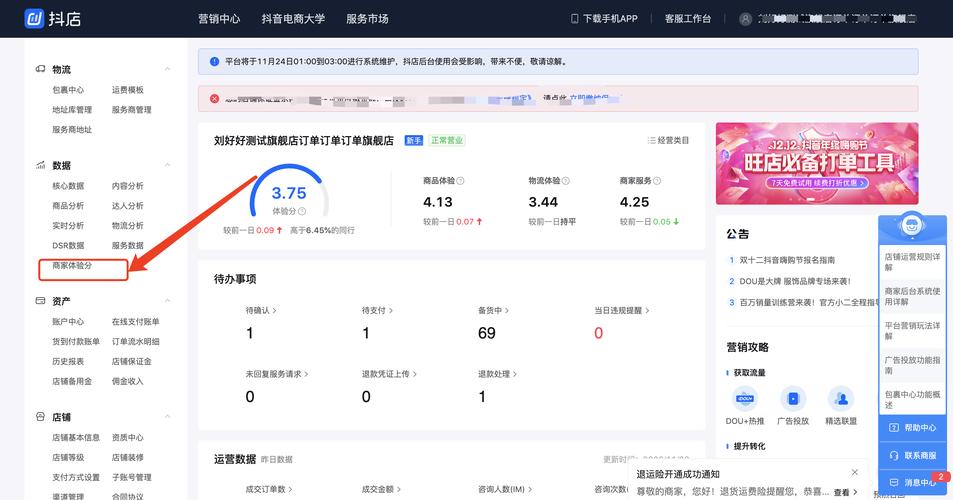Click the help icon beside 体验分
Screen dimensions: 953x500
coord(302,212)
